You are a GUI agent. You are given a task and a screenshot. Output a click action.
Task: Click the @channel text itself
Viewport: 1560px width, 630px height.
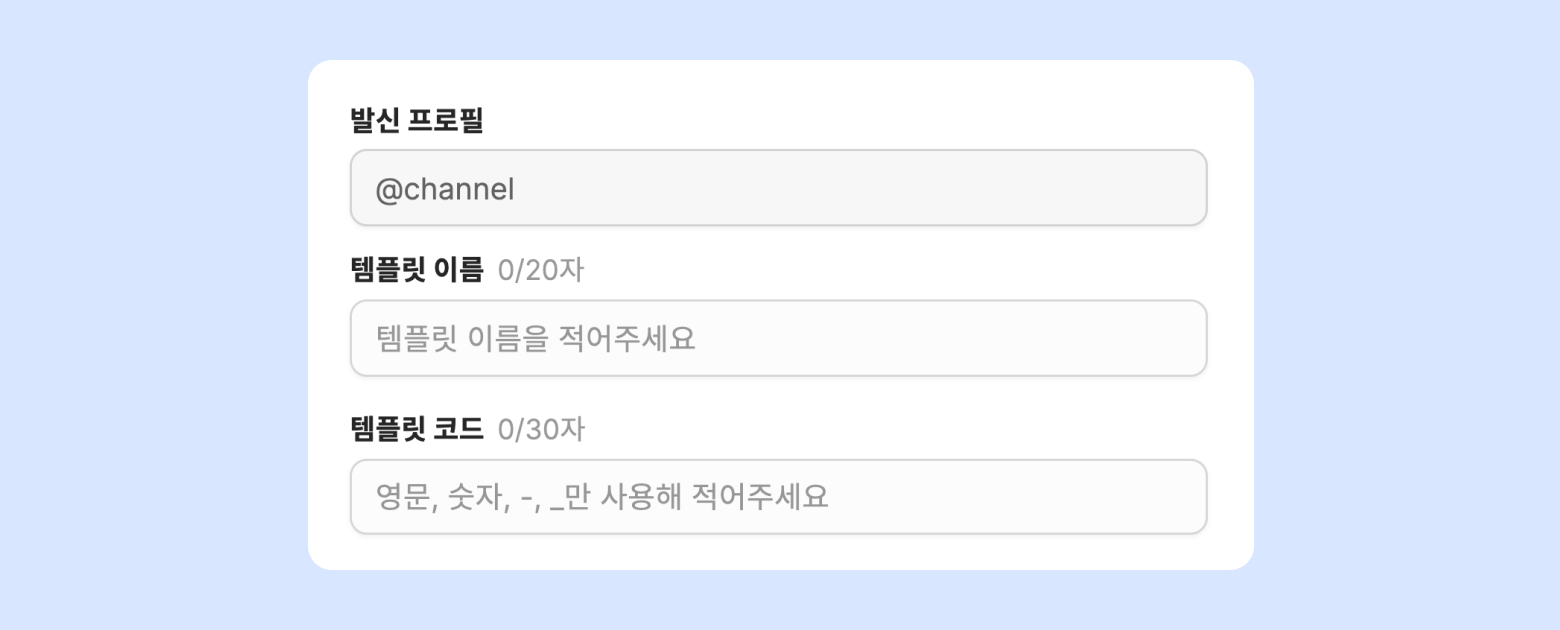444,189
